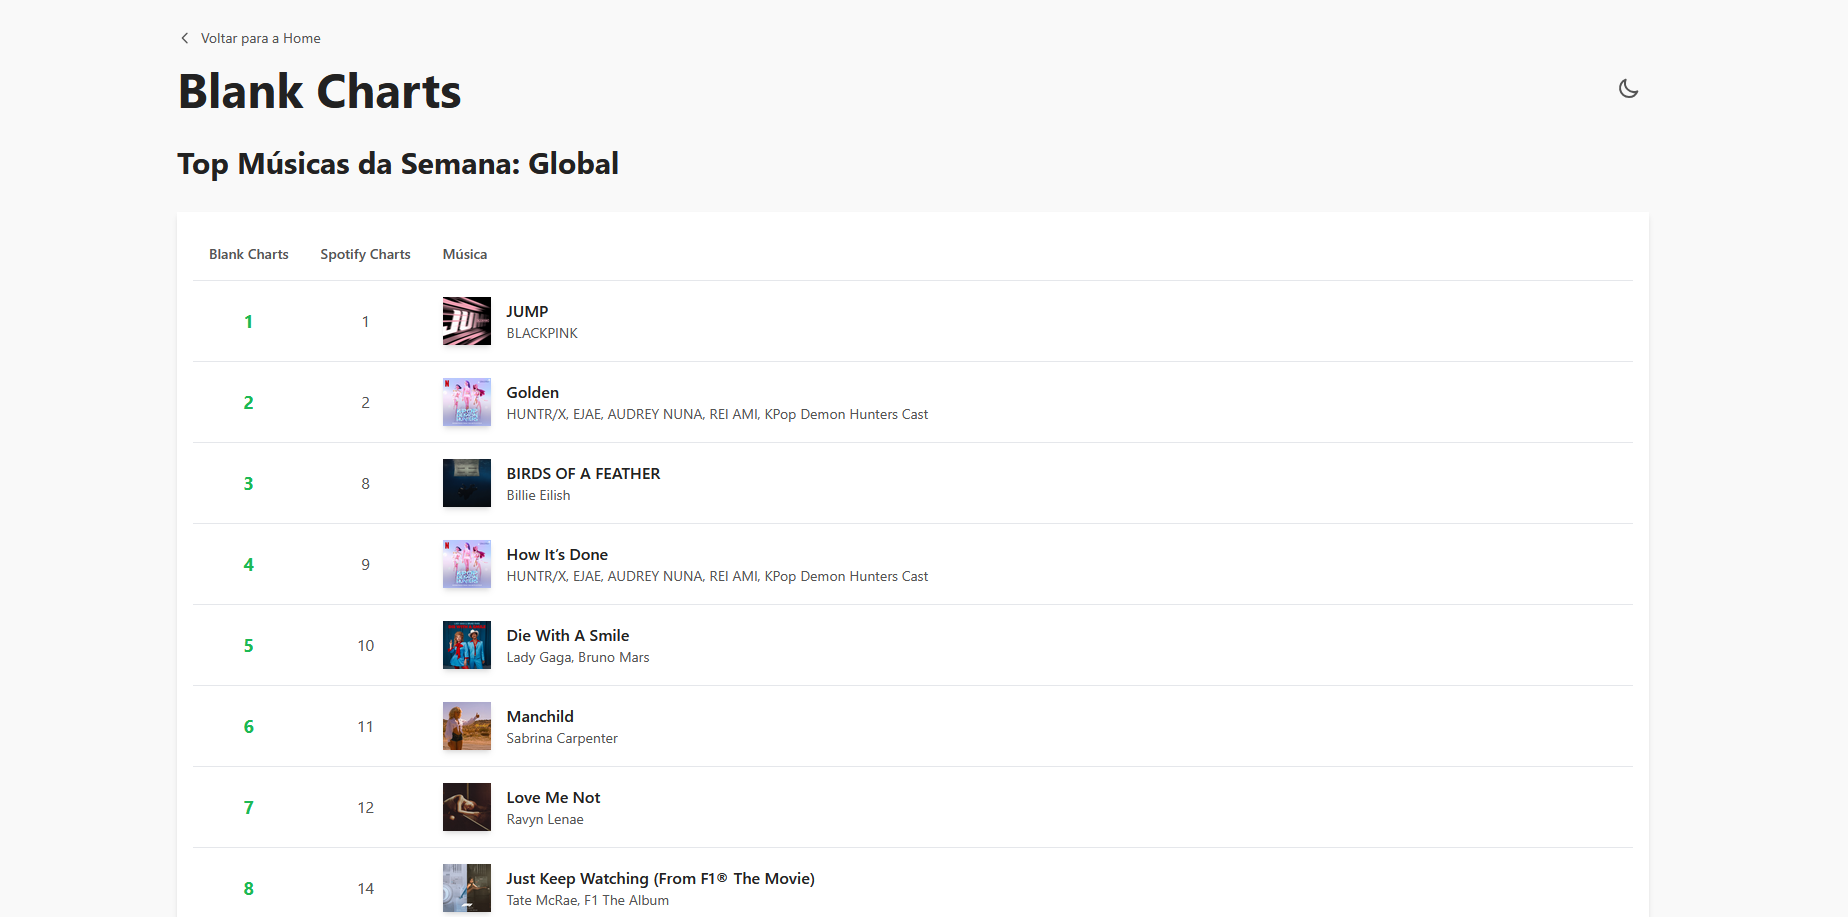Select the song title 'Love Me Not'
The height and width of the screenshot is (917, 1848).
[x=553, y=797]
